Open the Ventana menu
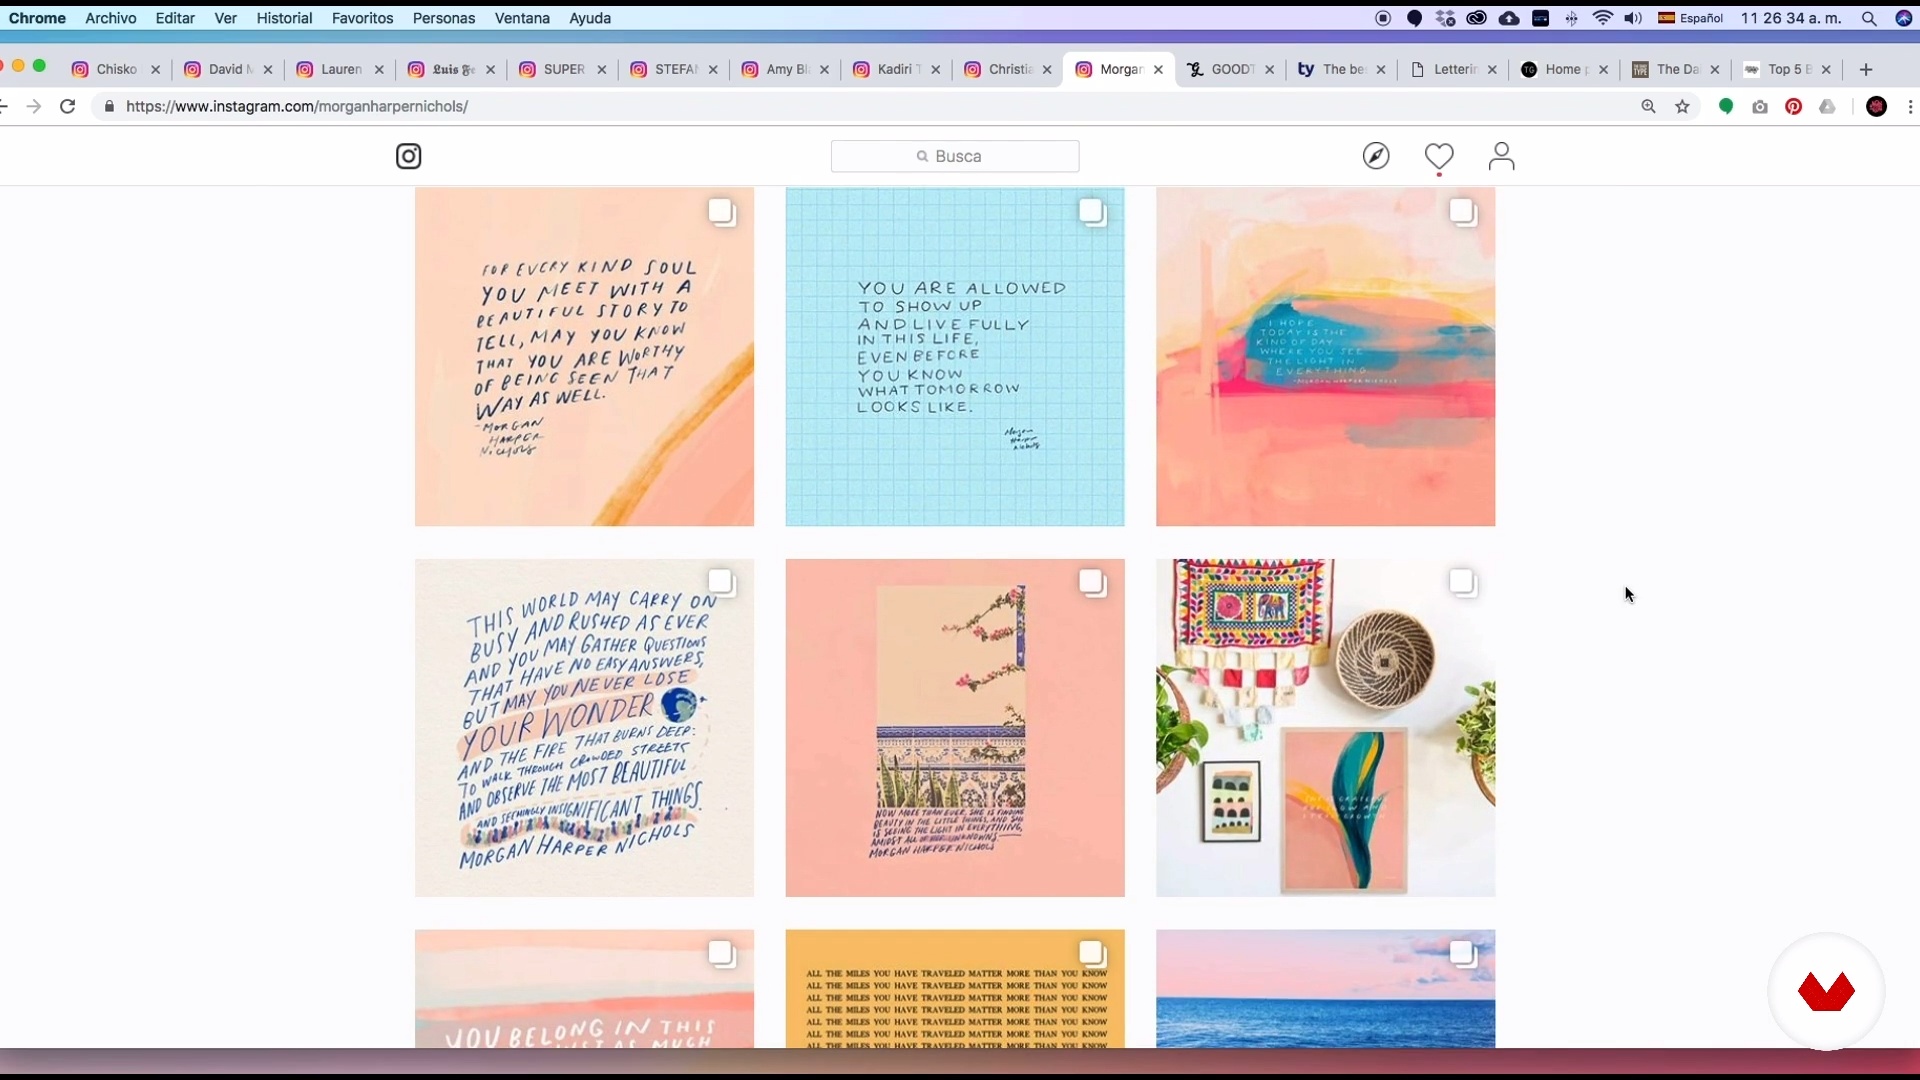Viewport: 1920px width, 1080px height. click(x=522, y=18)
